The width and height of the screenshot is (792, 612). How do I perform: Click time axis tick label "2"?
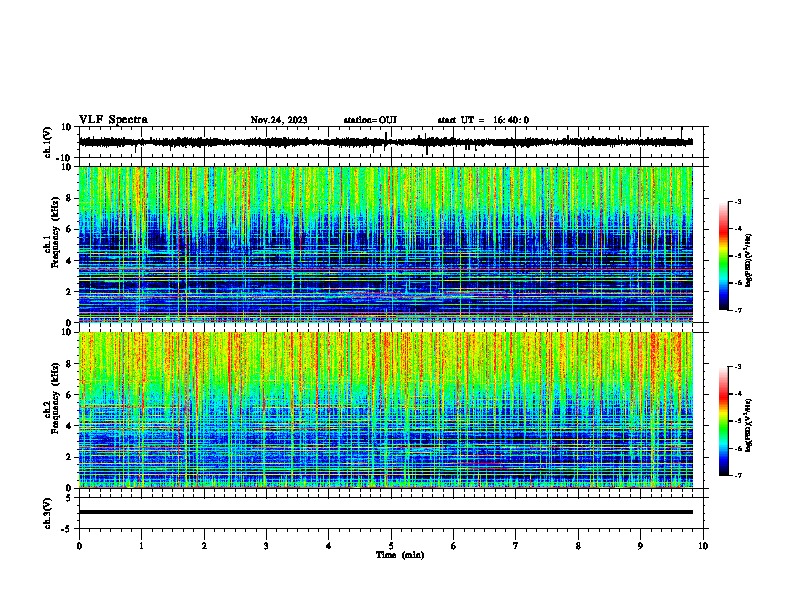204,546
